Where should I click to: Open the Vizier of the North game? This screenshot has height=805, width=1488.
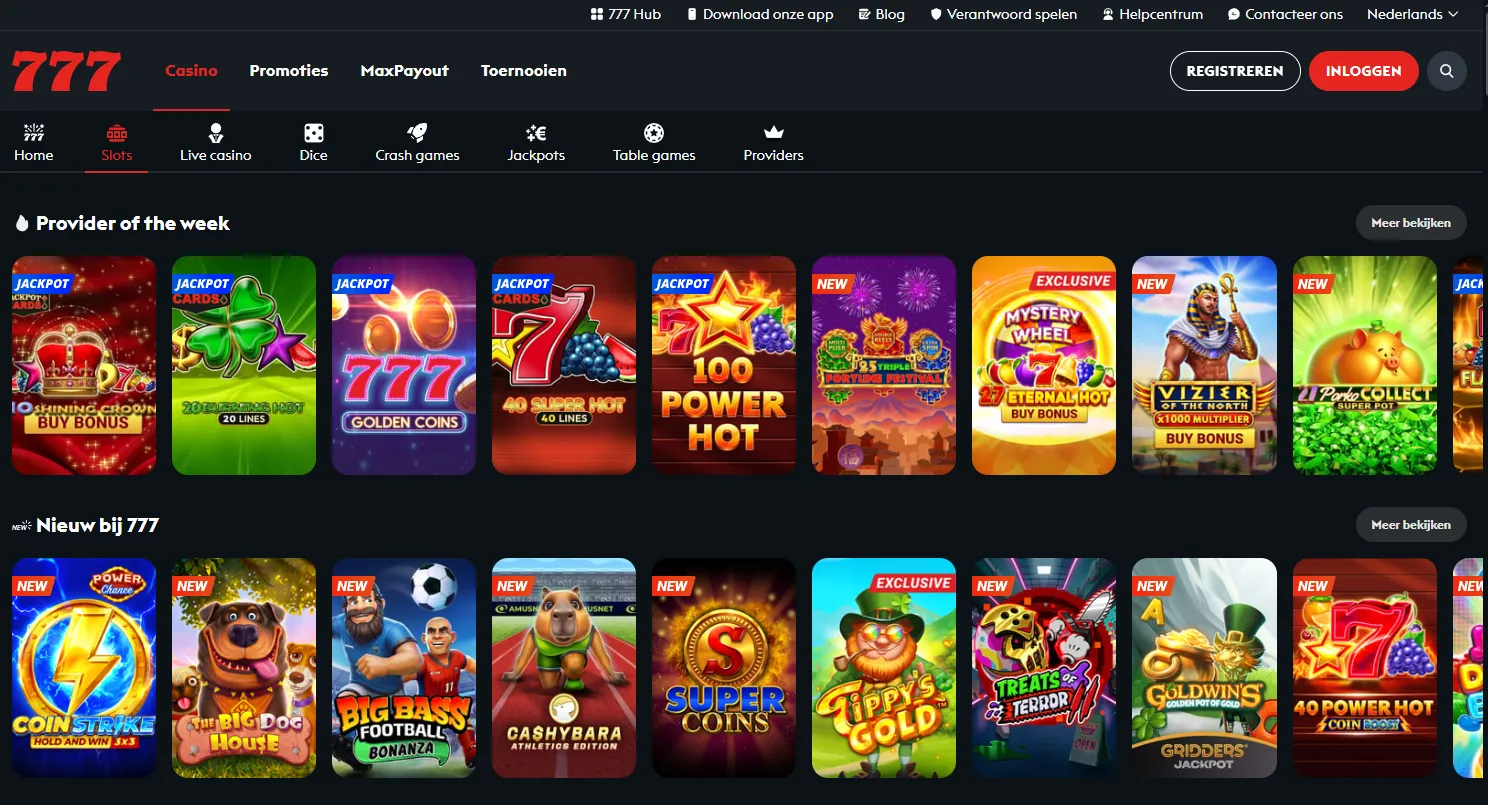click(x=1204, y=365)
